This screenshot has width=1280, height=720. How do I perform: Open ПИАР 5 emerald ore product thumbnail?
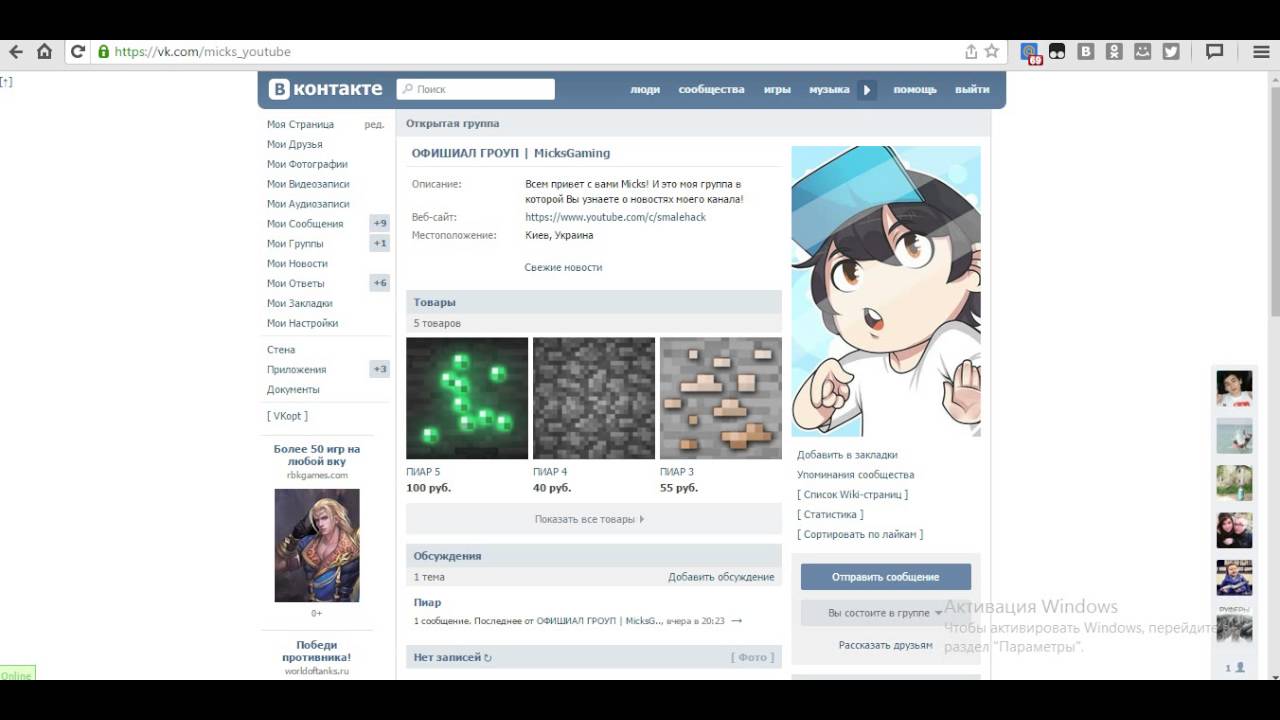coord(467,398)
